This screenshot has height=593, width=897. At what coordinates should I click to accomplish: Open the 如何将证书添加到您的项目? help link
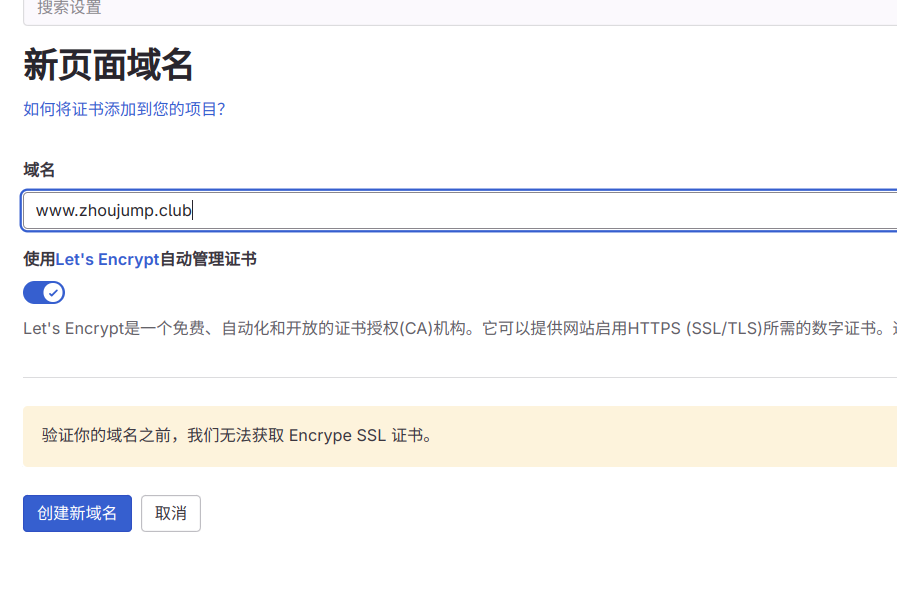(x=124, y=109)
